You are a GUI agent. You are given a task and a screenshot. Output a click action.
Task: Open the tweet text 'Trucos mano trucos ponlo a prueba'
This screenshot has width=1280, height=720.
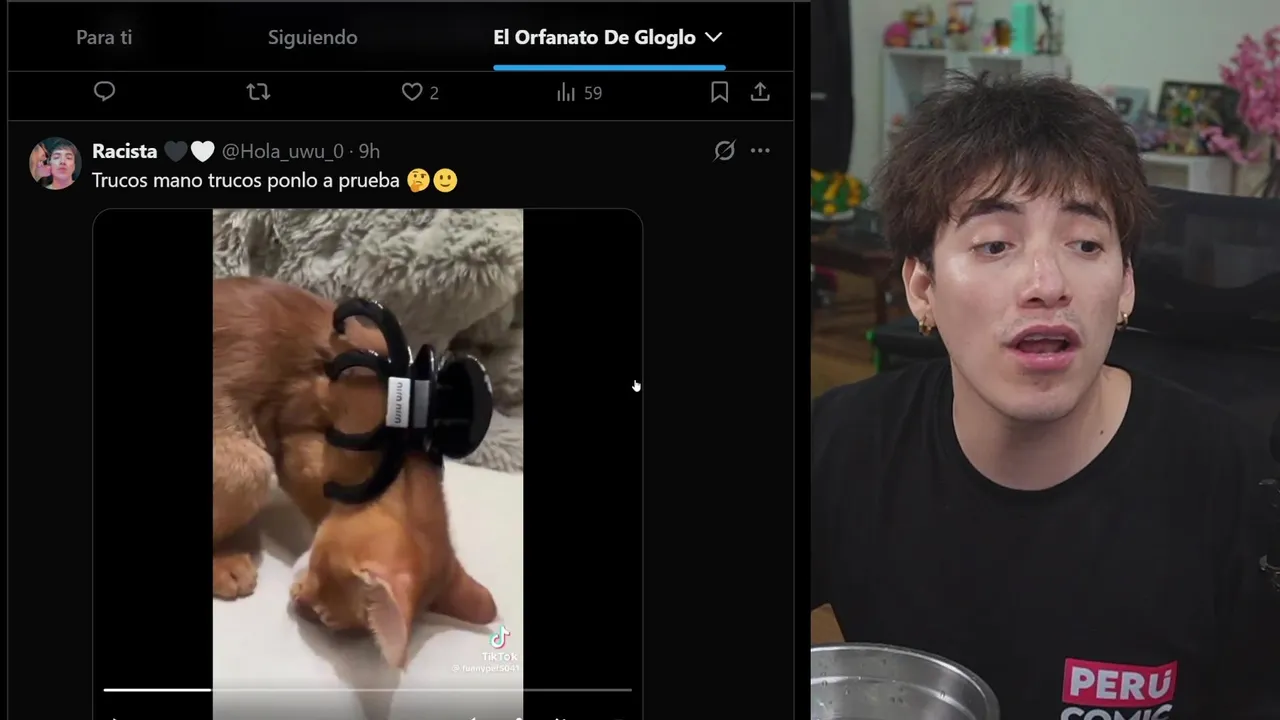[x=246, y=181]
